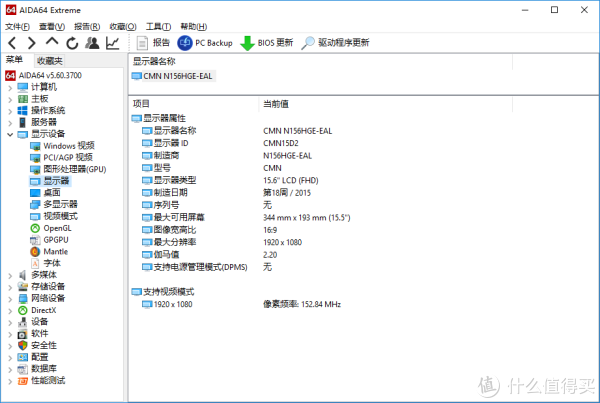This screenshot has height=403, width=600.
Task: Click the 性能测试 benchmark icon
Action: 23,381
